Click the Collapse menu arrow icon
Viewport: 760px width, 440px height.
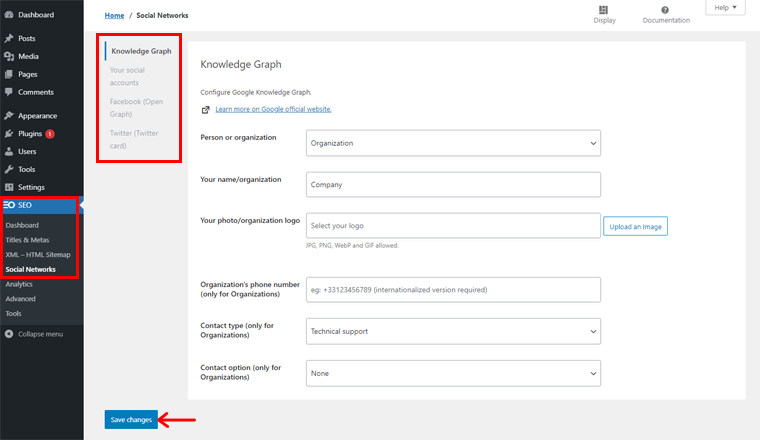9,334
